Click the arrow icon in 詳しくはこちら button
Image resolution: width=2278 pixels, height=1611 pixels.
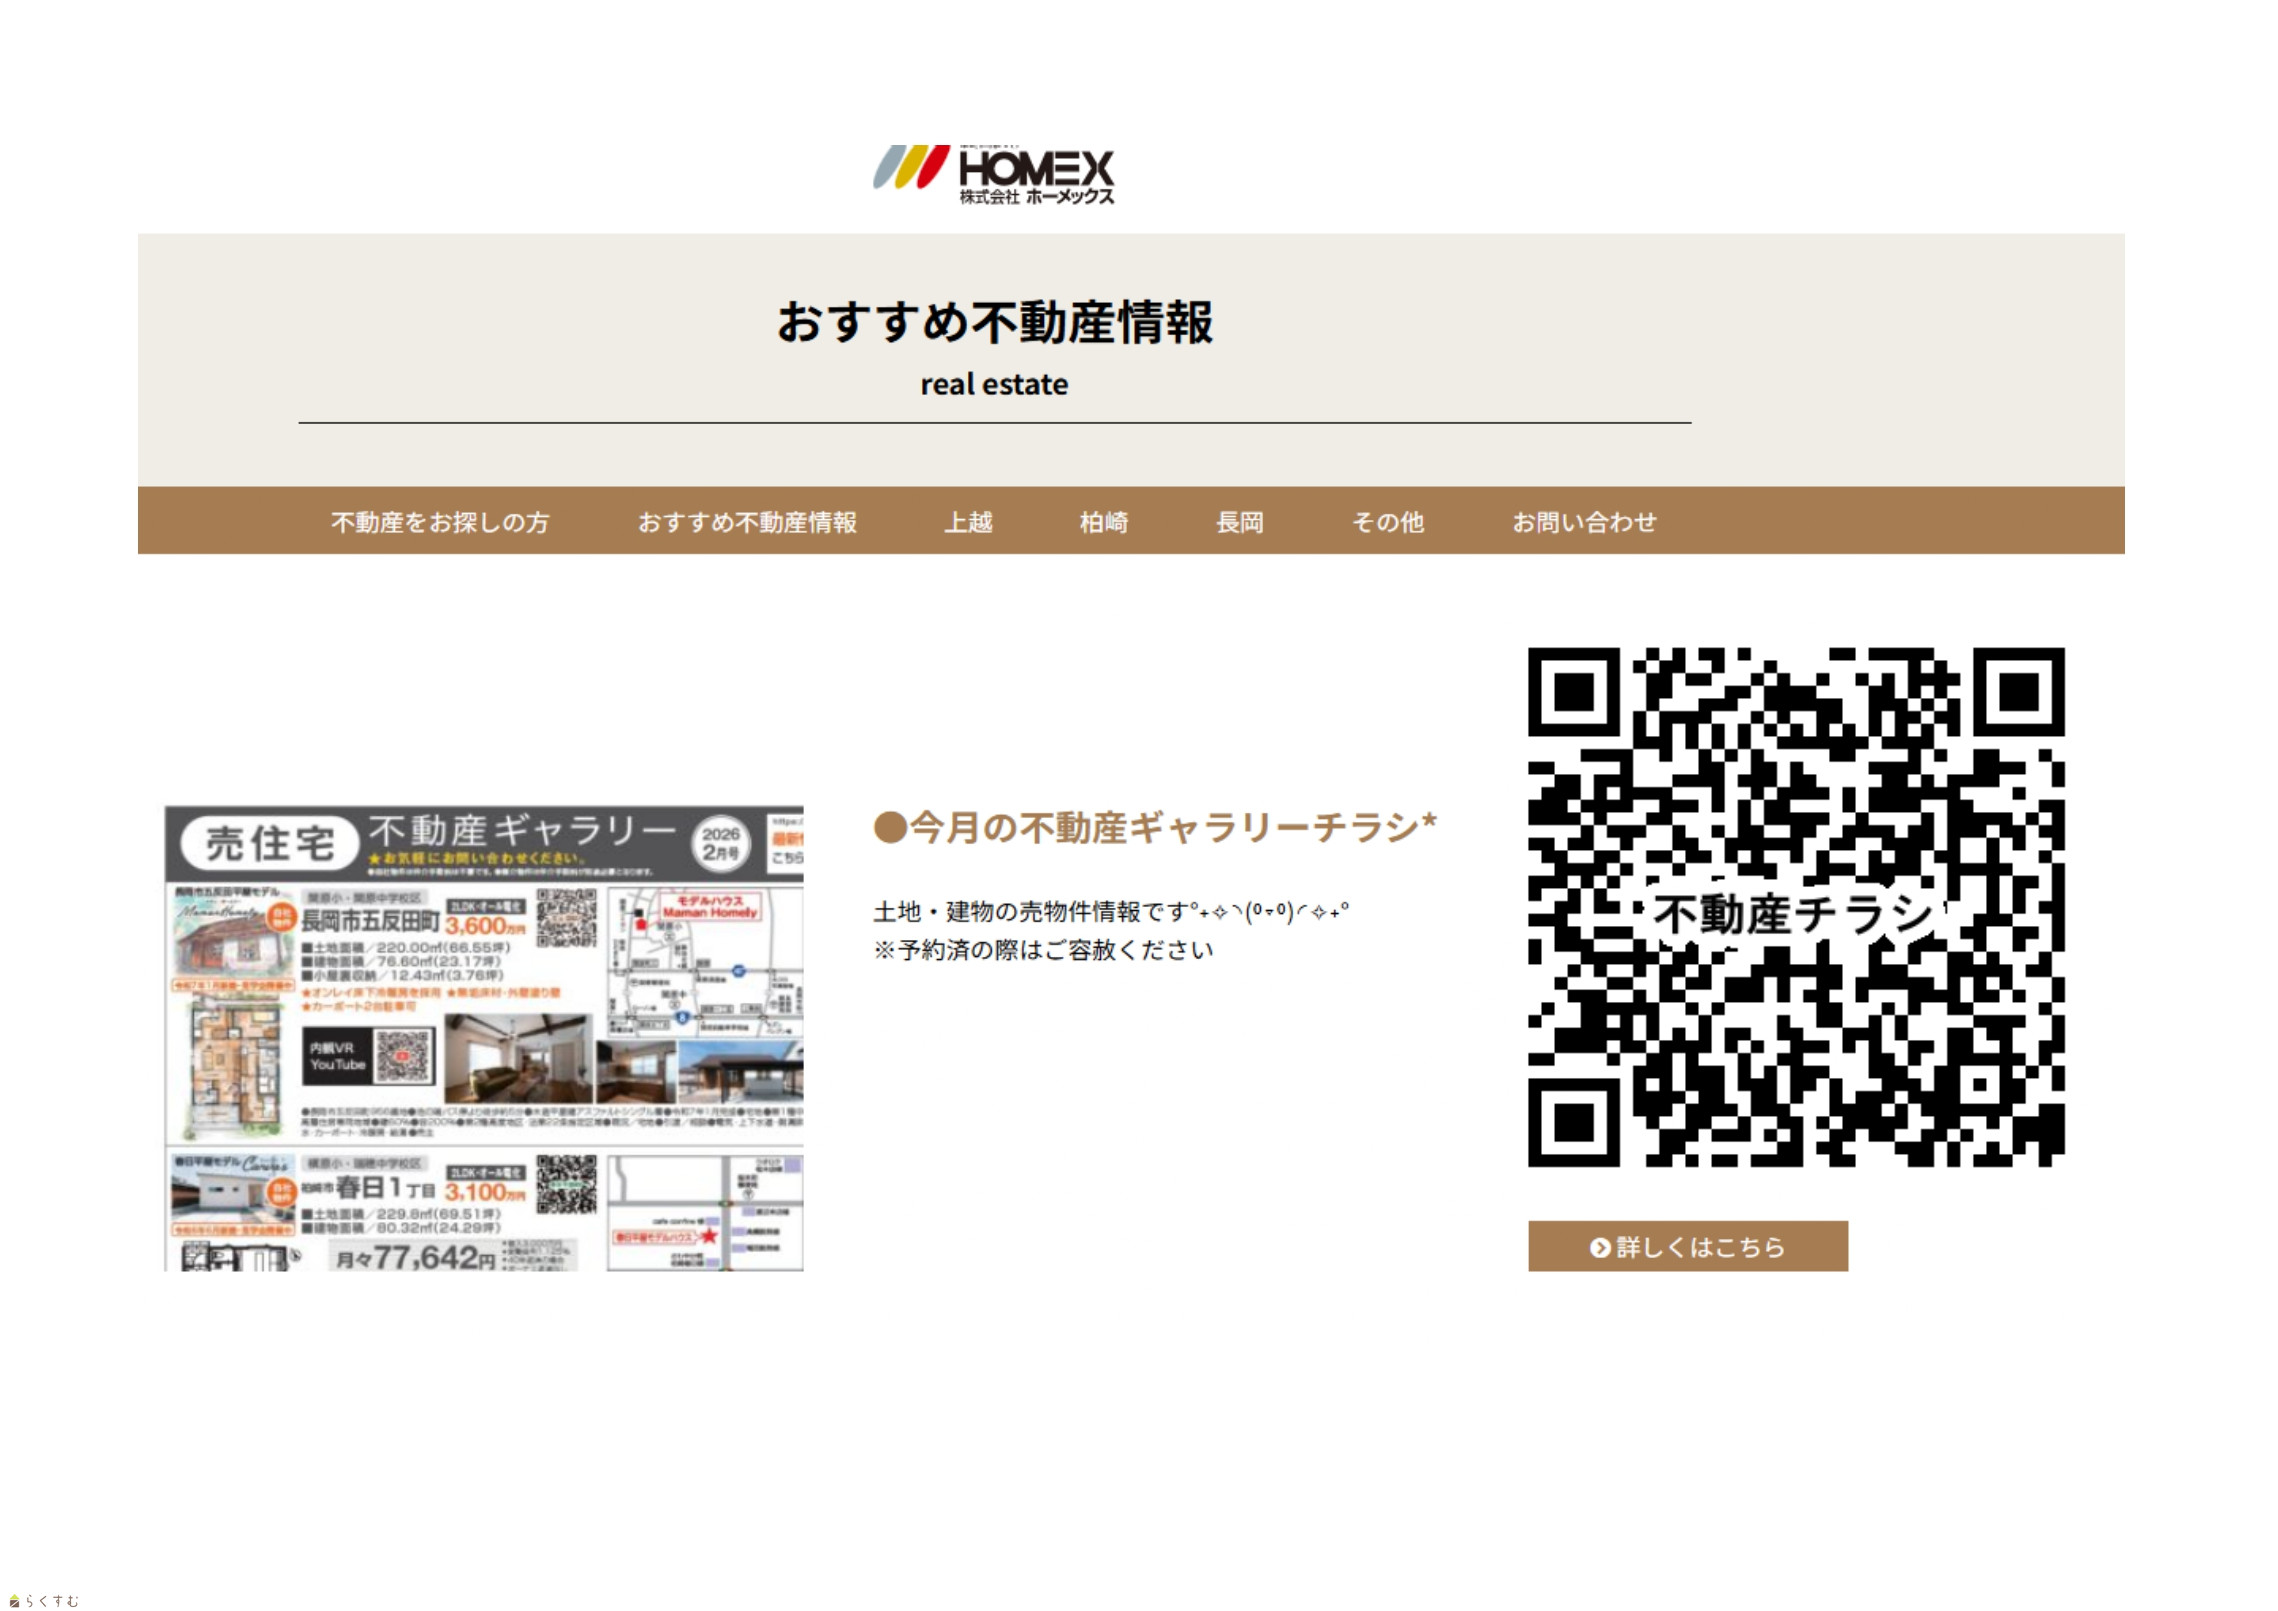coord(1599,1247)
